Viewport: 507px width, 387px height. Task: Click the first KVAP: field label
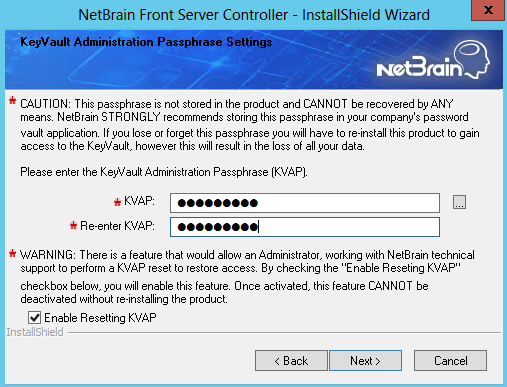(139, 201)
